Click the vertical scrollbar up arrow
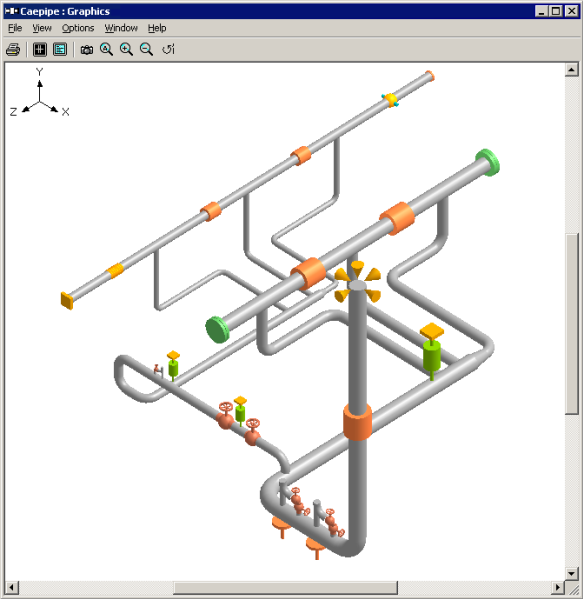This screenshot has height=600, width=584. (571, 70)
